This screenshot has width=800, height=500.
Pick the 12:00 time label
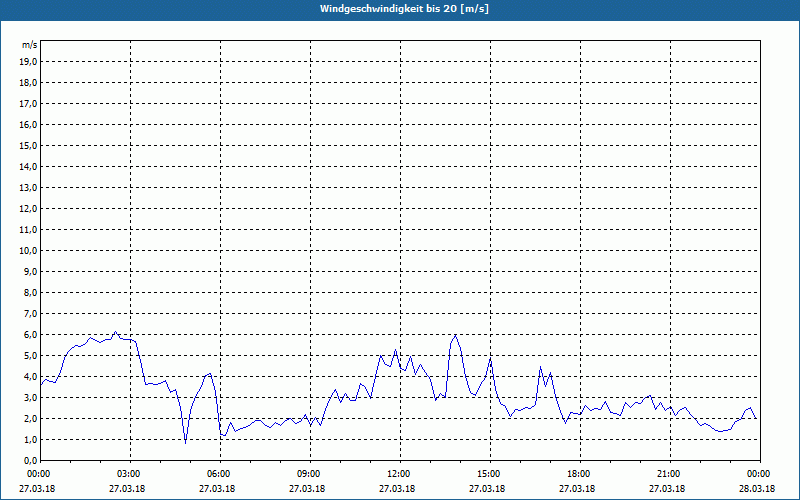[398, 474]
